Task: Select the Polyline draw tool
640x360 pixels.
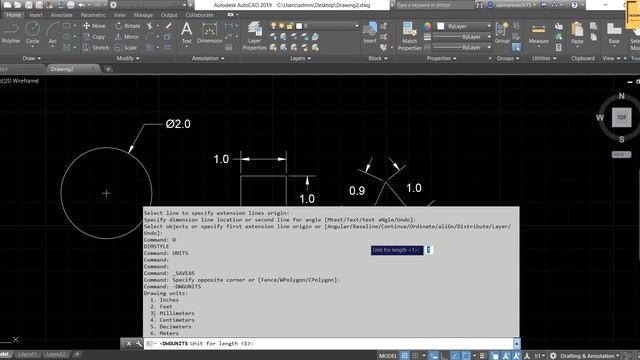Action: (11, 33)
